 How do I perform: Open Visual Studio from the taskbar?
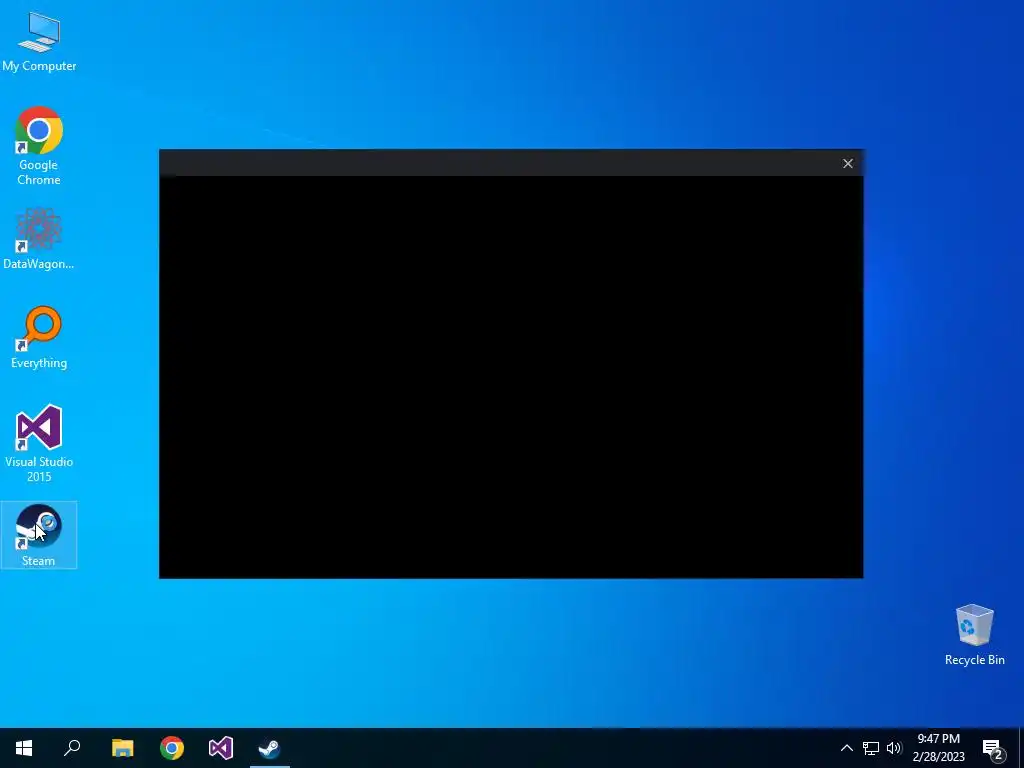221,748
